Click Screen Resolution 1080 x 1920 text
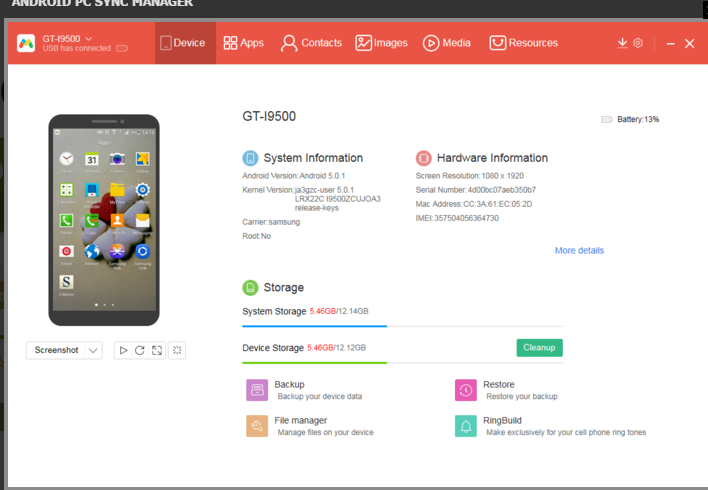Viewport: 708px width, 490px height. click(x=470, y=176)
